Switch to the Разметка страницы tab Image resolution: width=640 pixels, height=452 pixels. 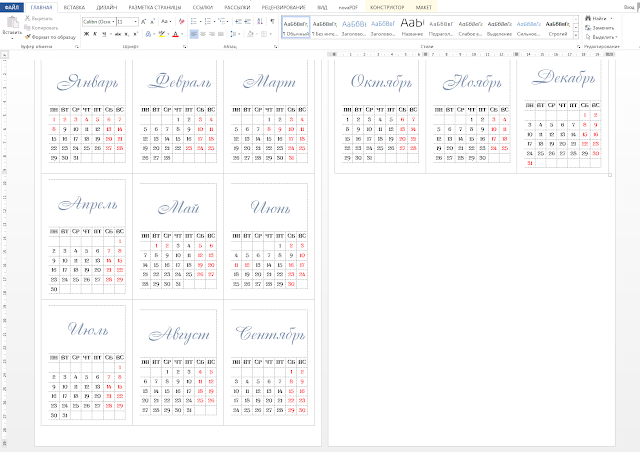pyautogui.click(x=155, y=7)
